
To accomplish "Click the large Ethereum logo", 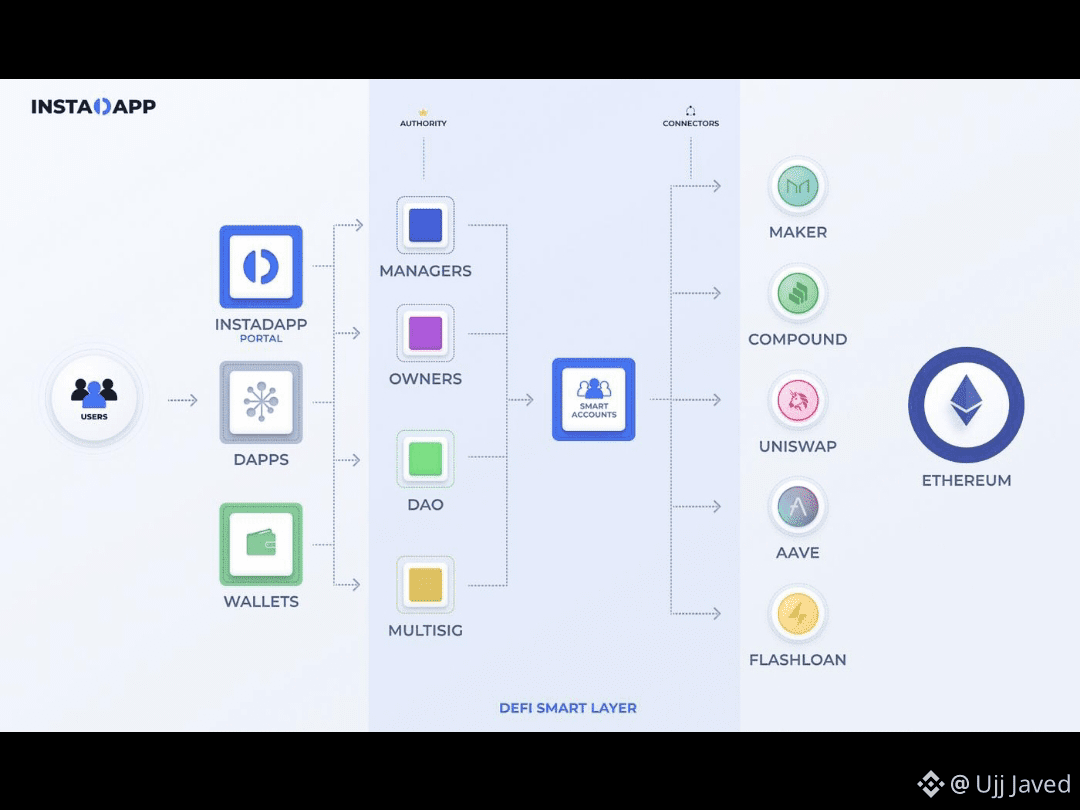I will pos(966,405).
